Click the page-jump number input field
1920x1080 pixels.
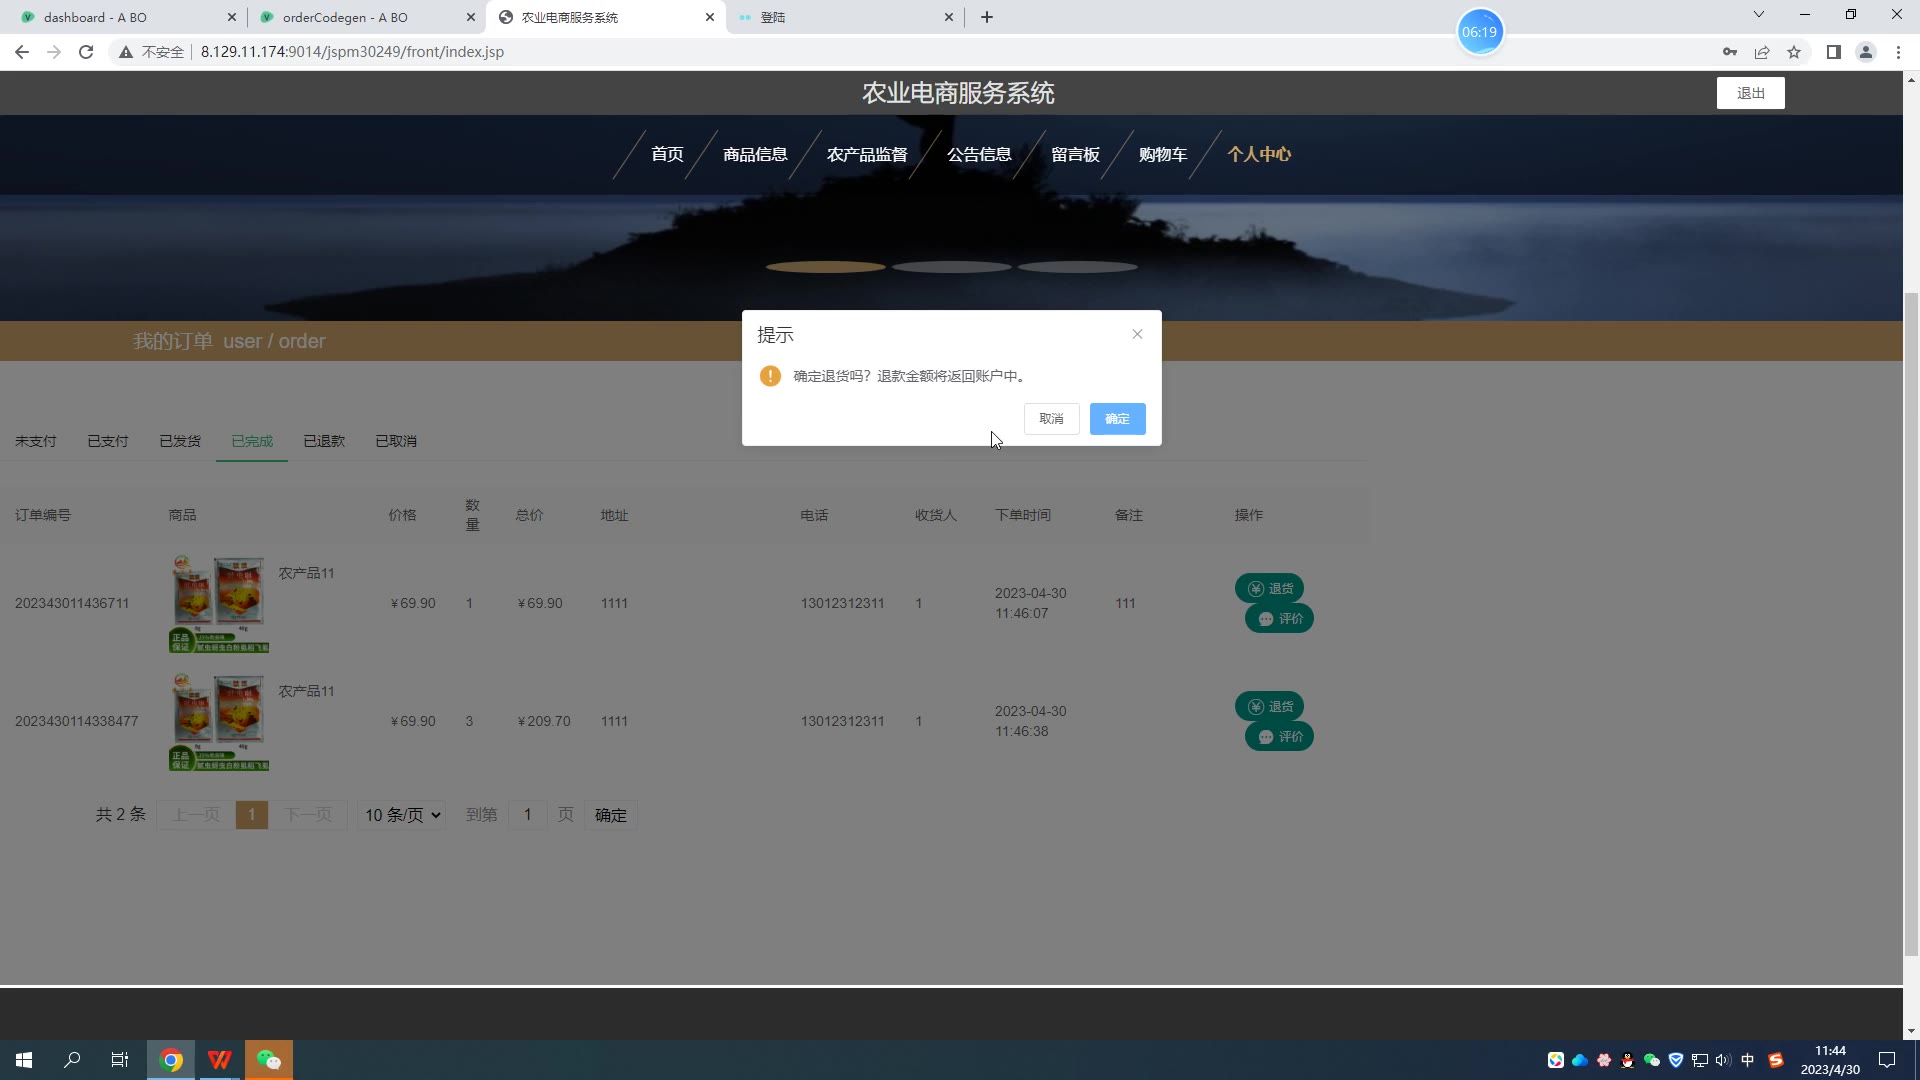pyautogui.click(x=527, y=815)
